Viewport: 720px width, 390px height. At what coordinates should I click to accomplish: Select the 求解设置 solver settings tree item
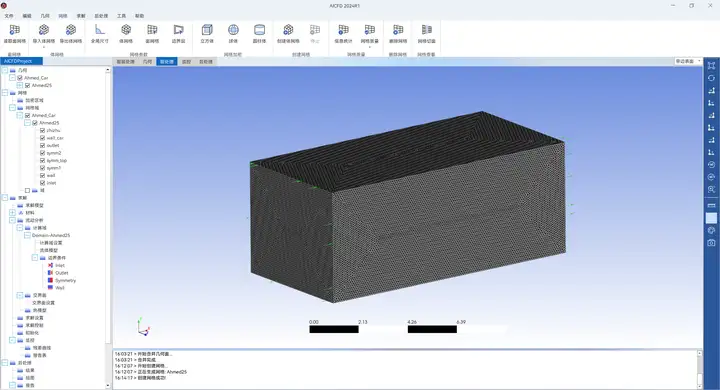tap(34, 318)
